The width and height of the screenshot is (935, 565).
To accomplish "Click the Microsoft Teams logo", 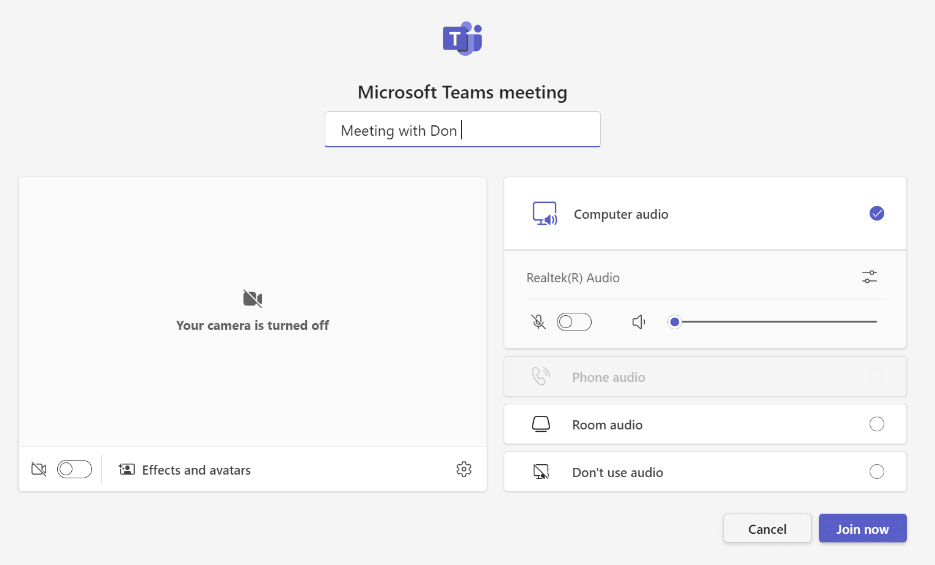I will pos(462,39).
